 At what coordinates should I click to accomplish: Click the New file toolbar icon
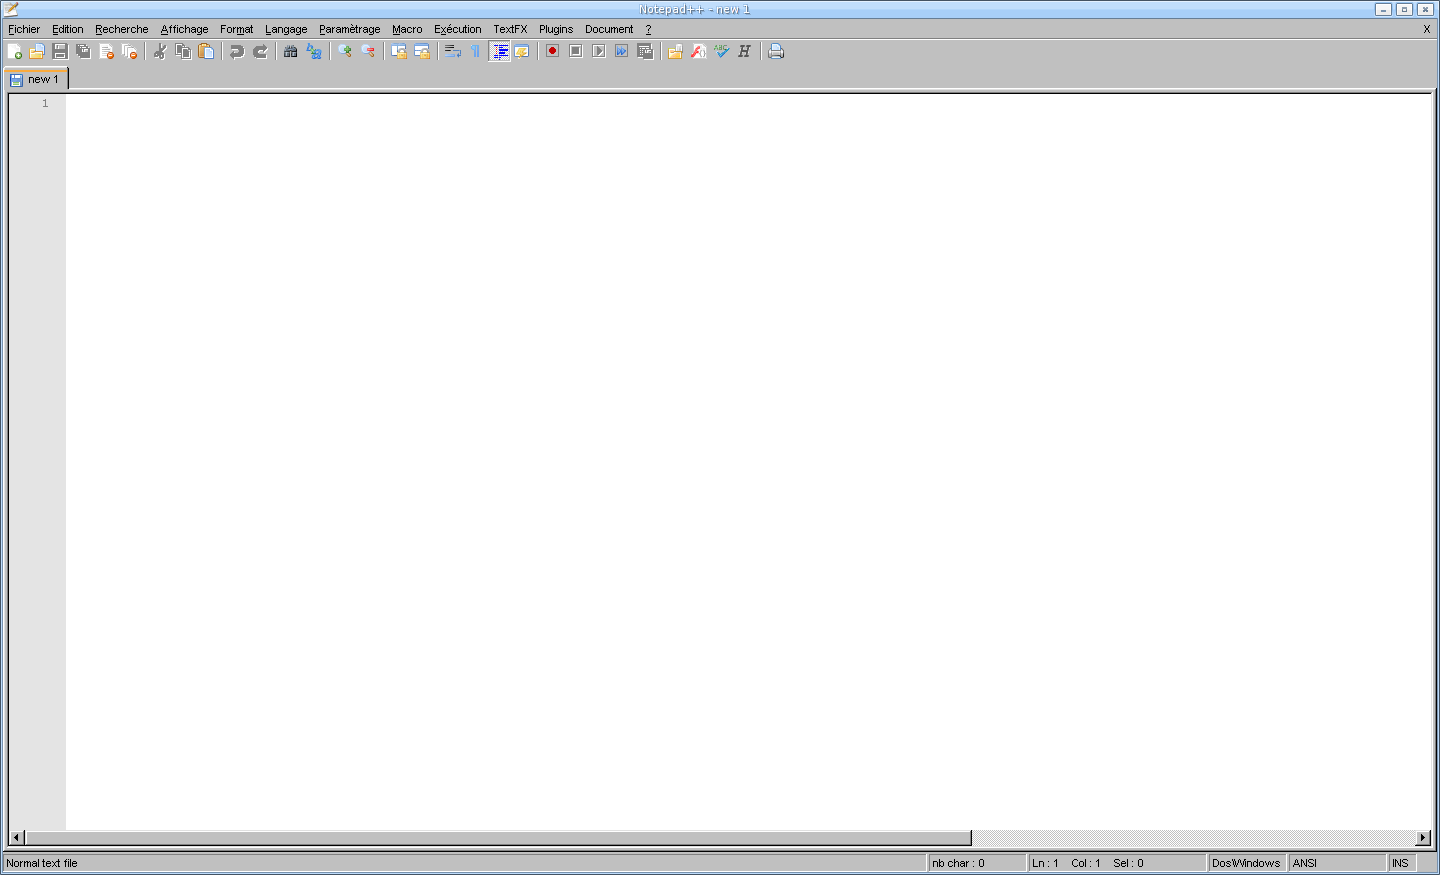(x=14, y=51)
